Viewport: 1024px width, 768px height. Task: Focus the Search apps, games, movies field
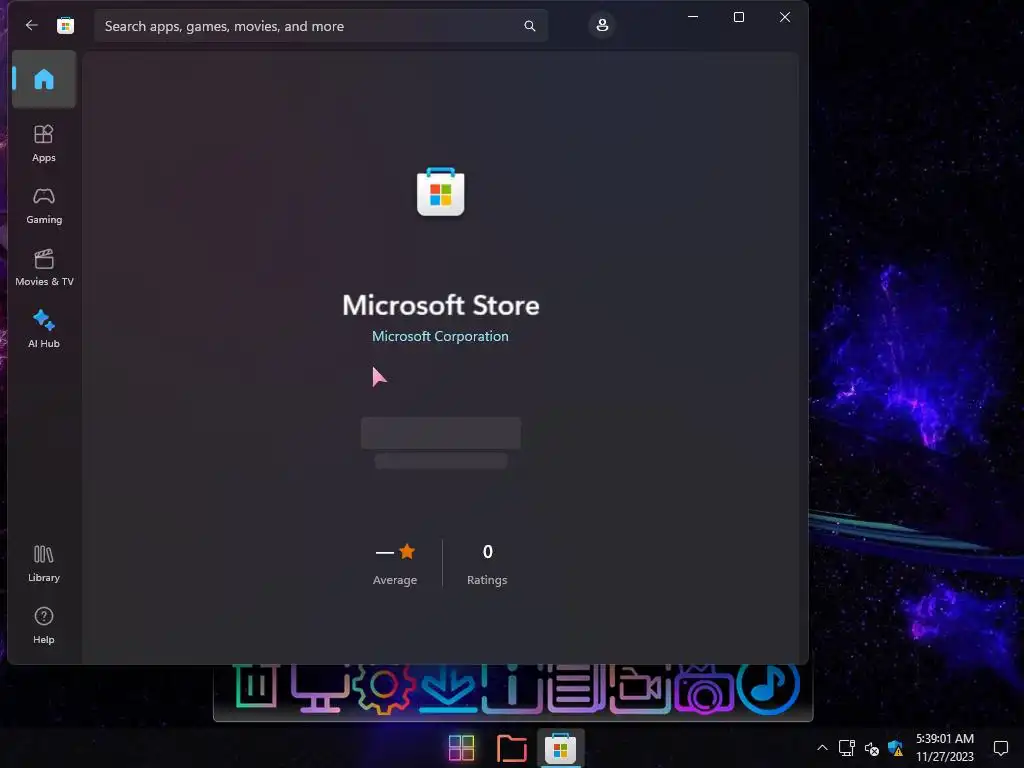(320, 25)
